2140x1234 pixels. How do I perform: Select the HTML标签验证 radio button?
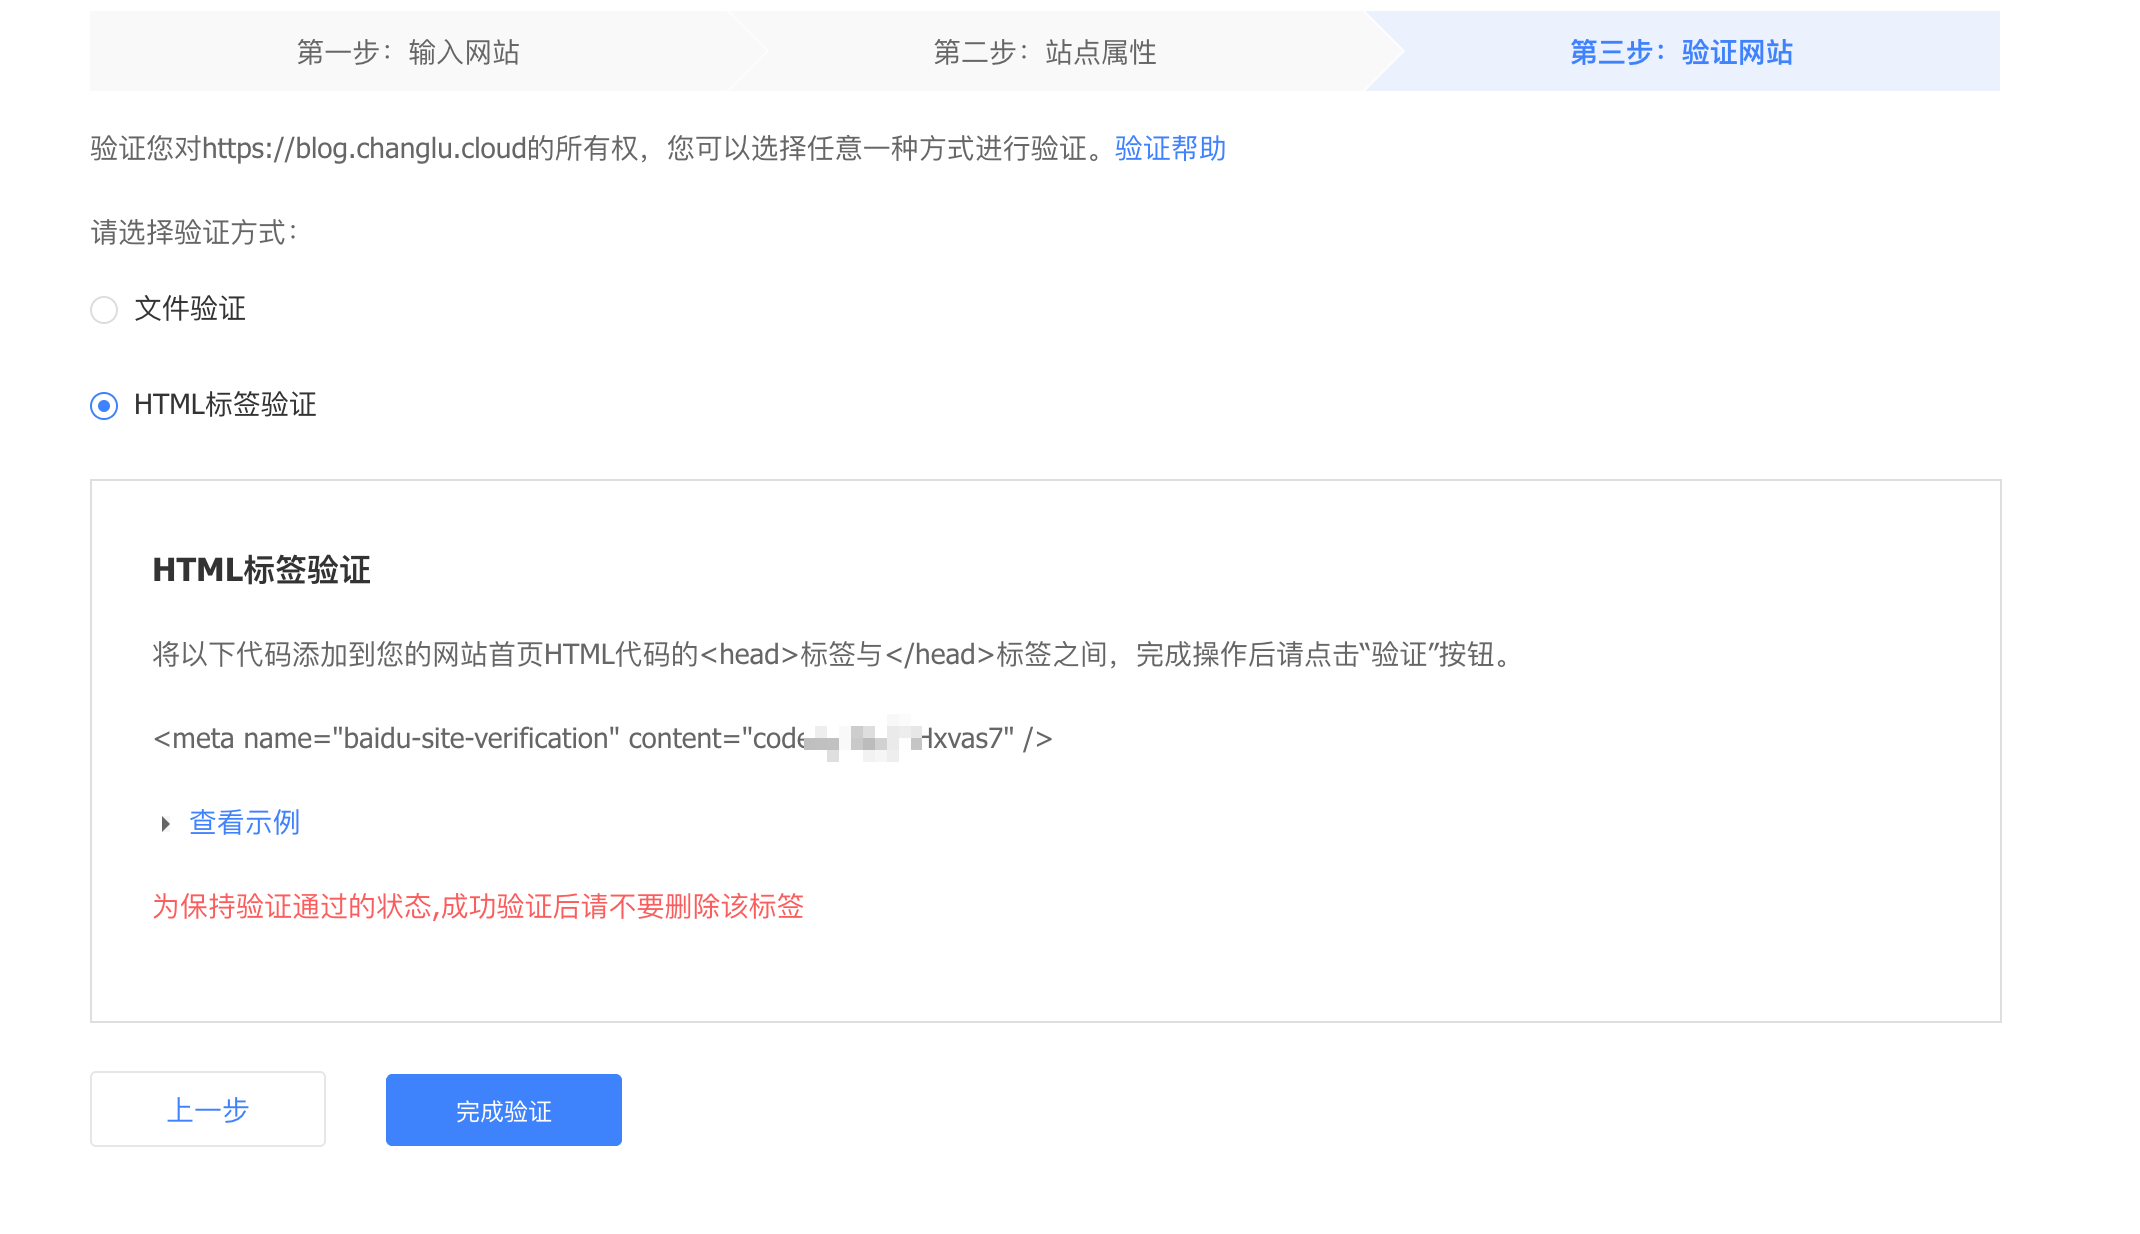click(x=104, y=406)
